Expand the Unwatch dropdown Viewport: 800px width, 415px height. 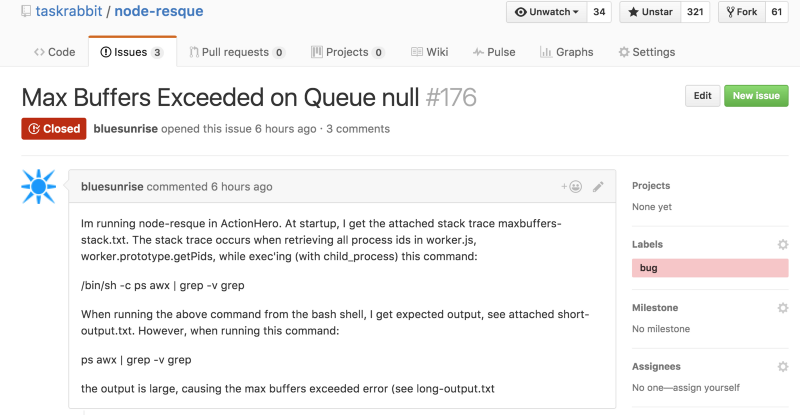(x=547, y=12)
